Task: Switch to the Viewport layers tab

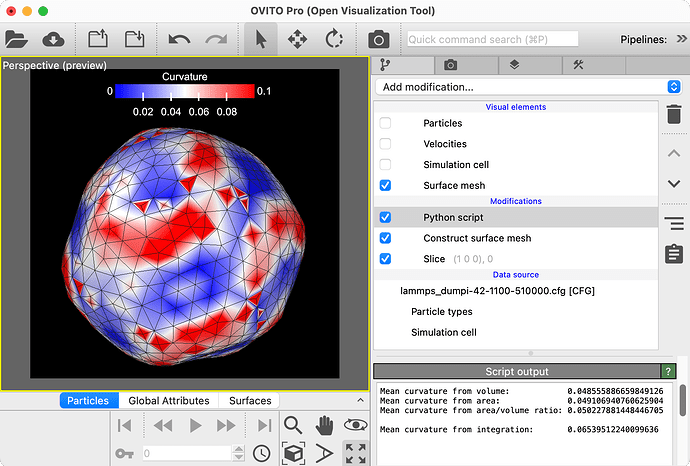Action: pos(530,65)
